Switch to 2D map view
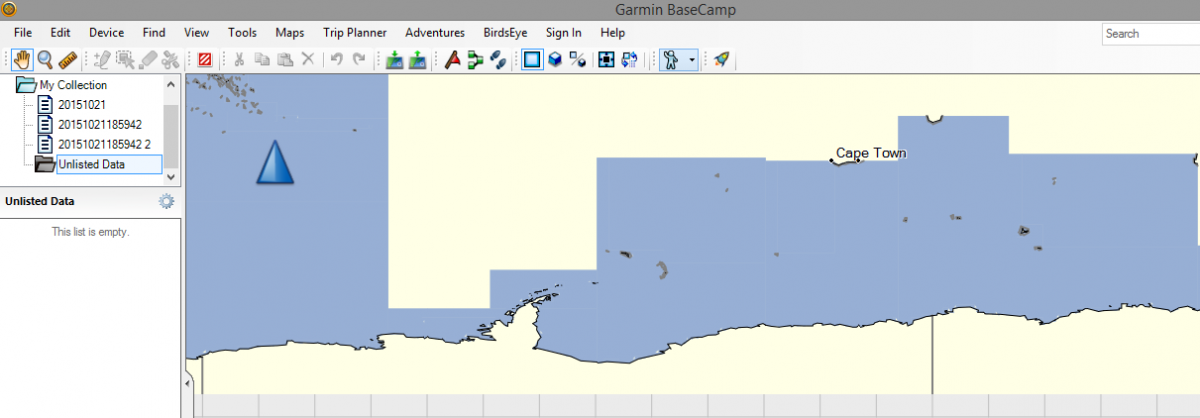 [532, 59]
